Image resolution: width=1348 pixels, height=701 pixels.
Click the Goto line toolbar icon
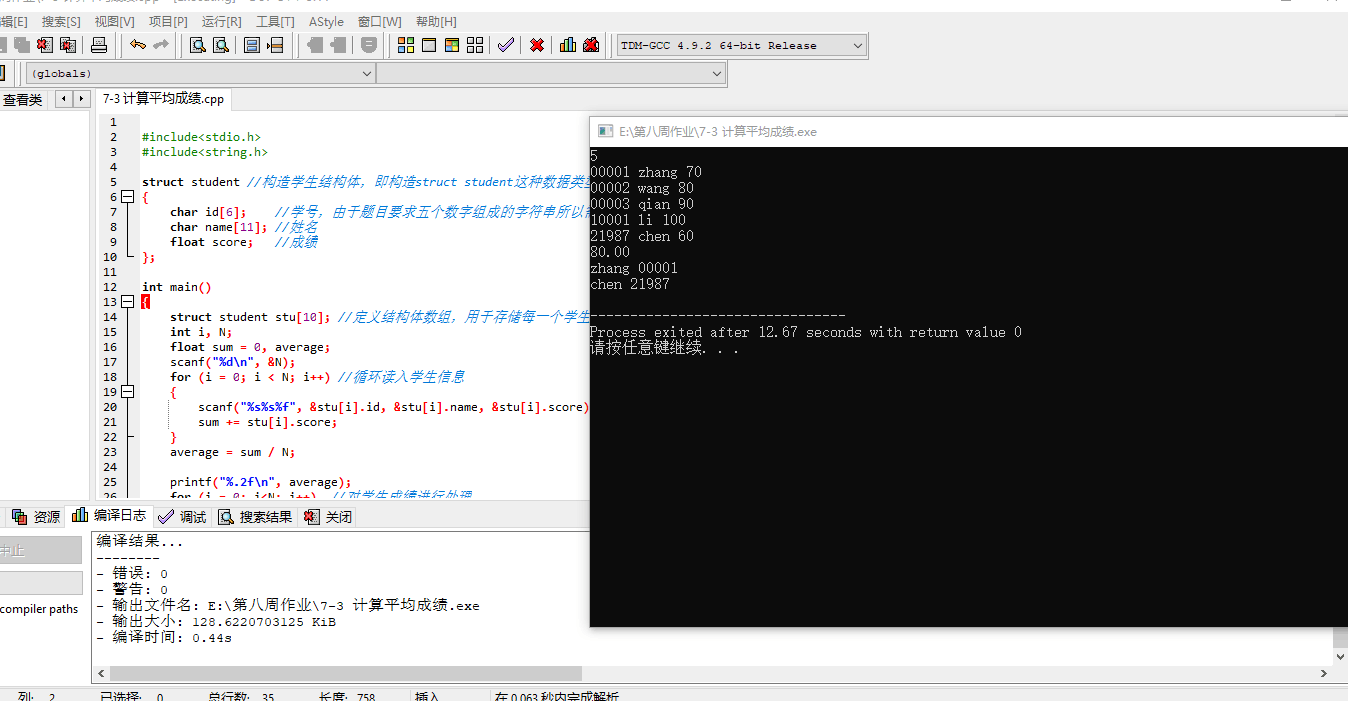coord(275,45)
